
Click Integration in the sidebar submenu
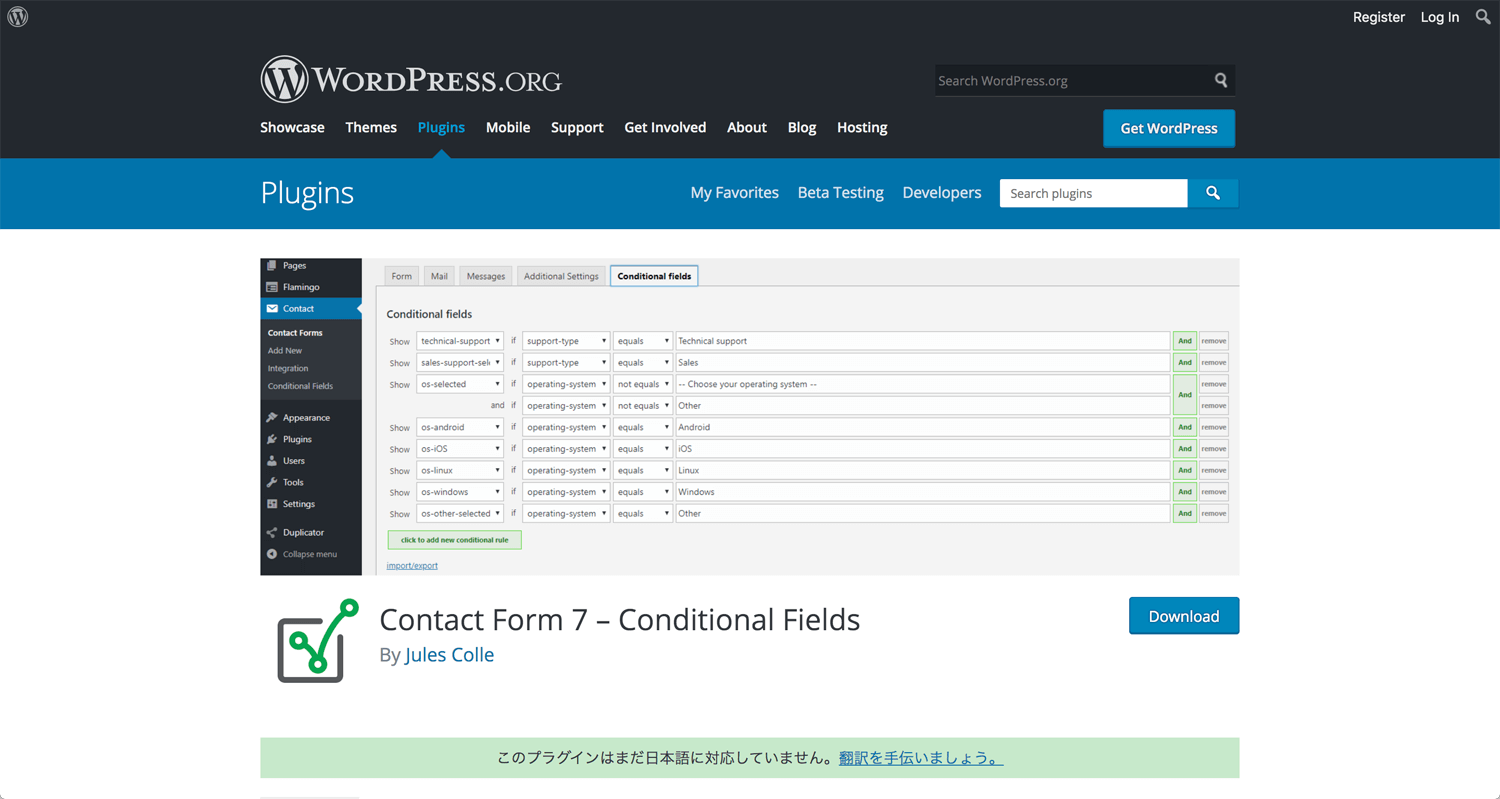click(x=288, y=368)
